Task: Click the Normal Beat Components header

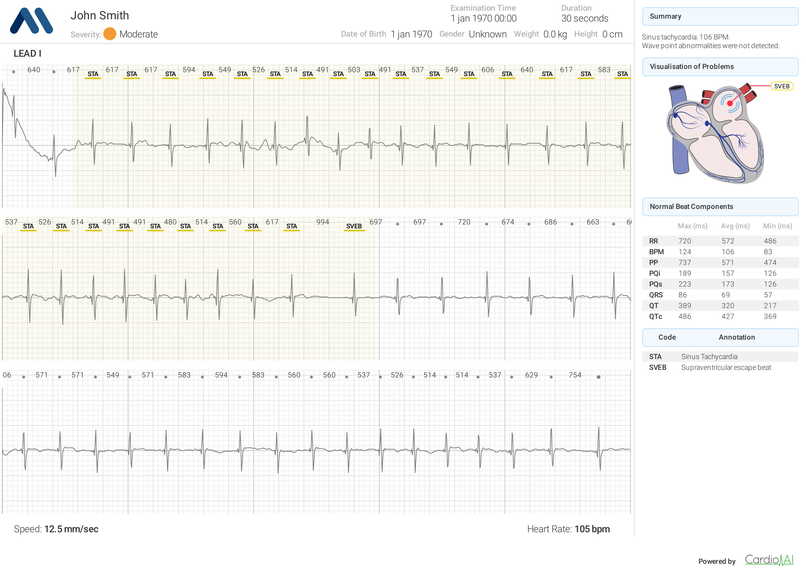Action: coord(720,207)
